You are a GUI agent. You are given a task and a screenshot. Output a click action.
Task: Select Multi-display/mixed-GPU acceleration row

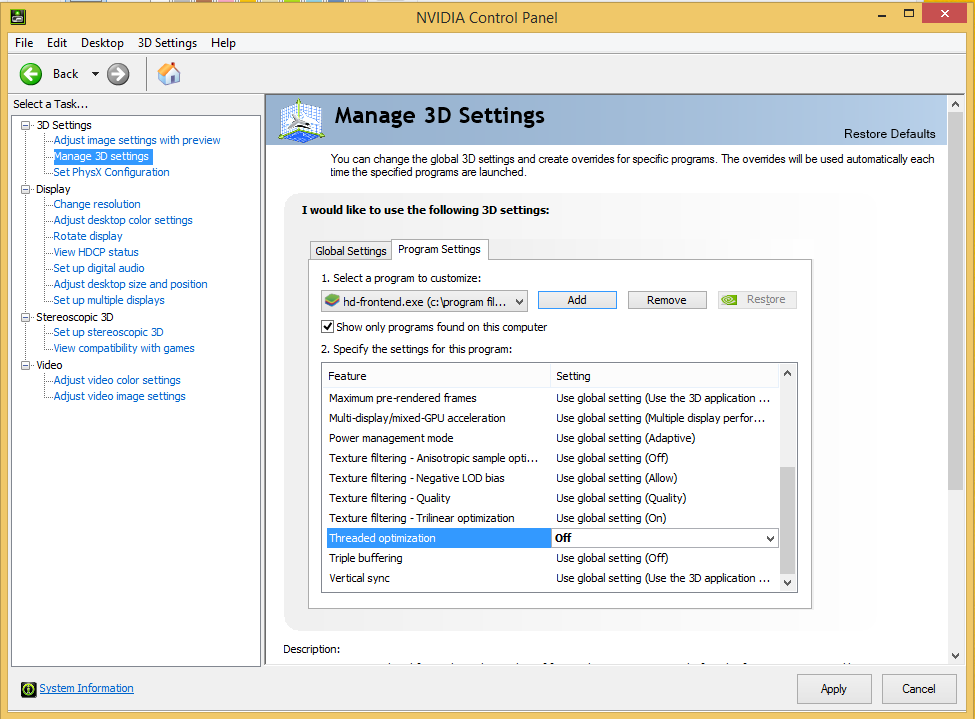552,418
